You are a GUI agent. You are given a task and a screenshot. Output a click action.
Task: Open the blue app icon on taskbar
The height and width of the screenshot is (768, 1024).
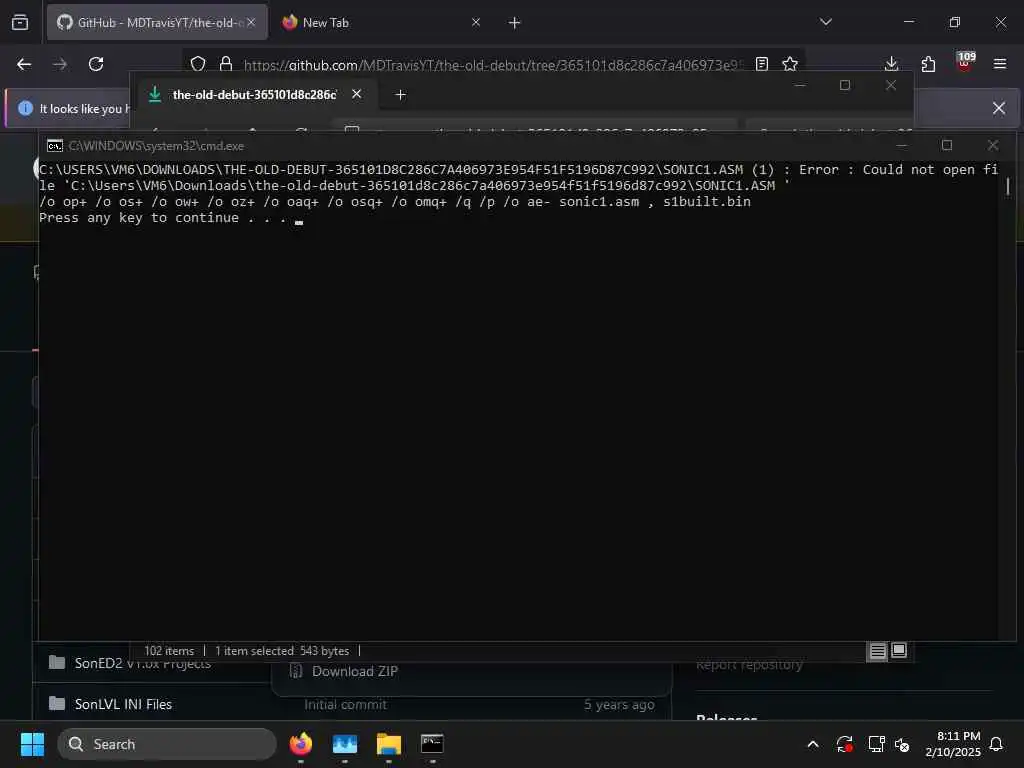pyautogui.click(x=345, y=744)
